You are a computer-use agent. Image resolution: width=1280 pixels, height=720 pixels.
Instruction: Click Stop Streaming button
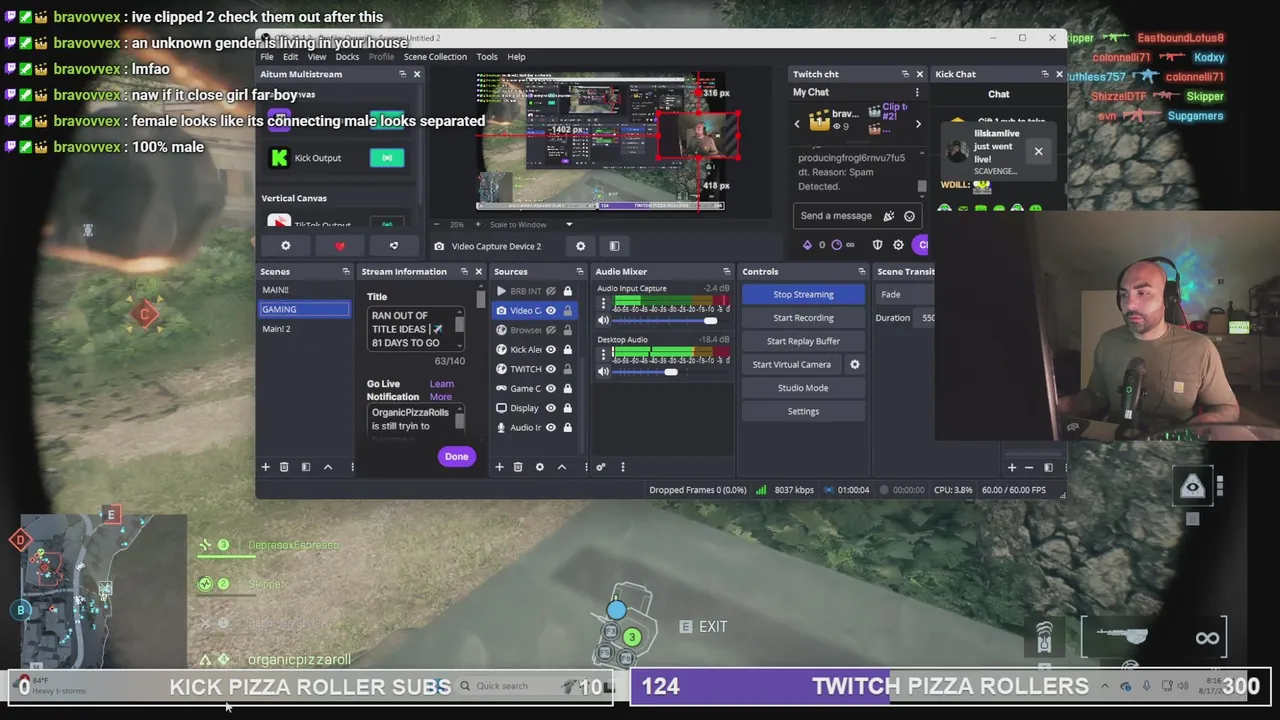[803, 295]
